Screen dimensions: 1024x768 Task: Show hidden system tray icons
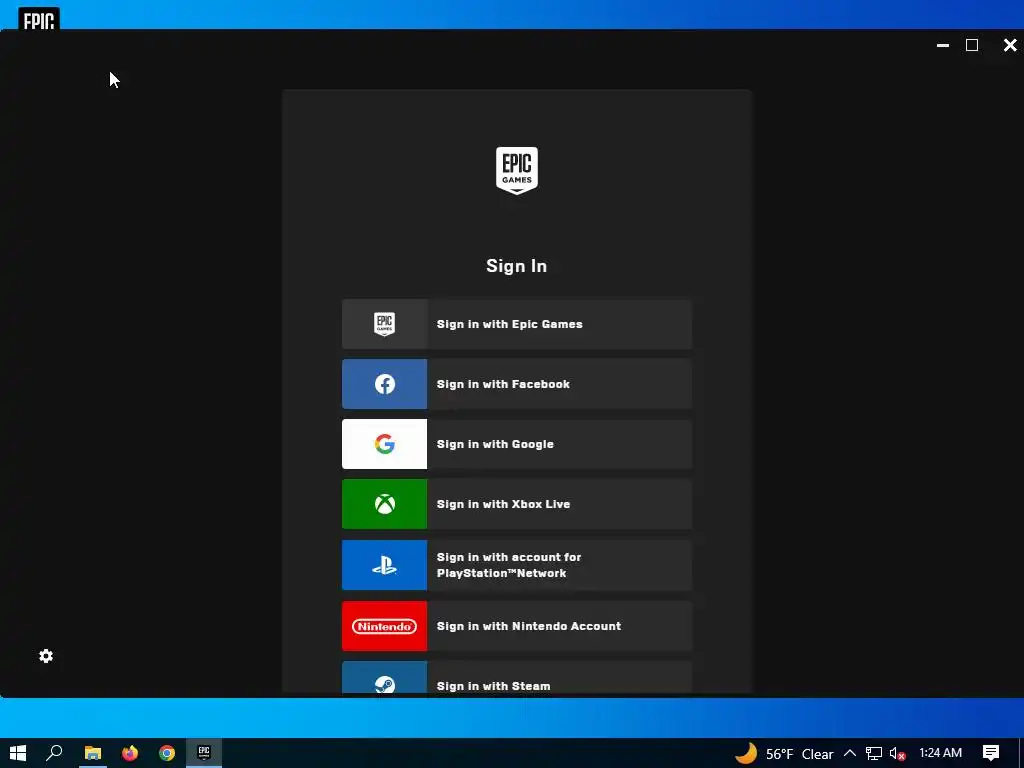850,754
